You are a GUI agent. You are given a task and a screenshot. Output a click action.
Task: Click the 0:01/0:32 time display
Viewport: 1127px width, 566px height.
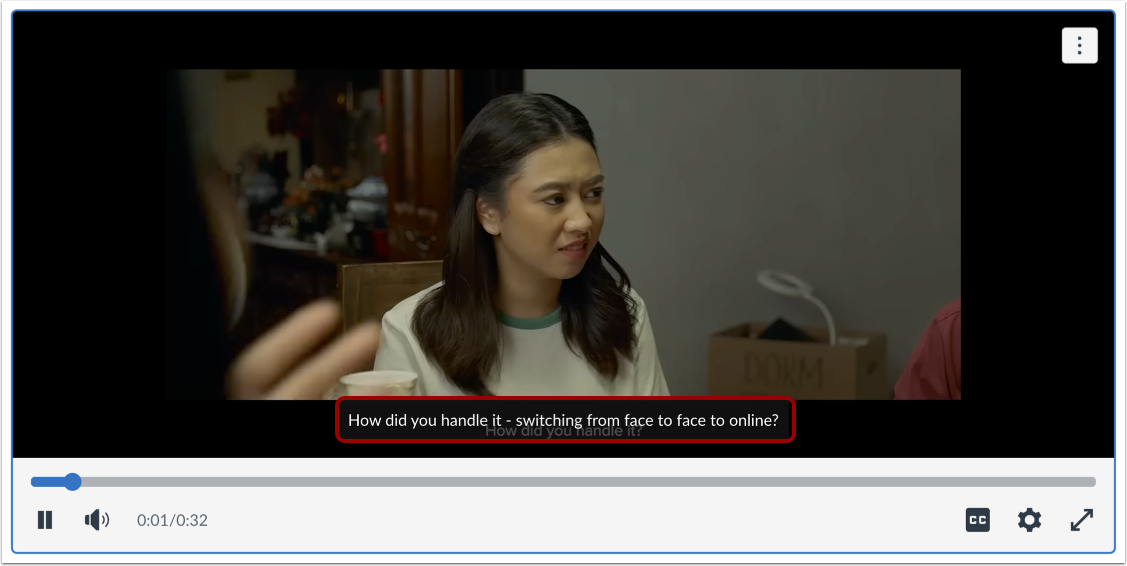pyautogui.click(x=172, y=520)
